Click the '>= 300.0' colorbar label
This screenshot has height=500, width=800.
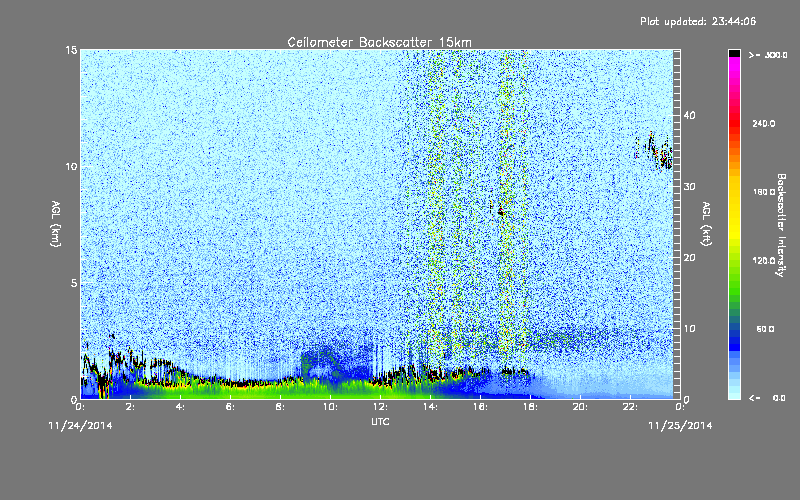[x=768, y=55]
